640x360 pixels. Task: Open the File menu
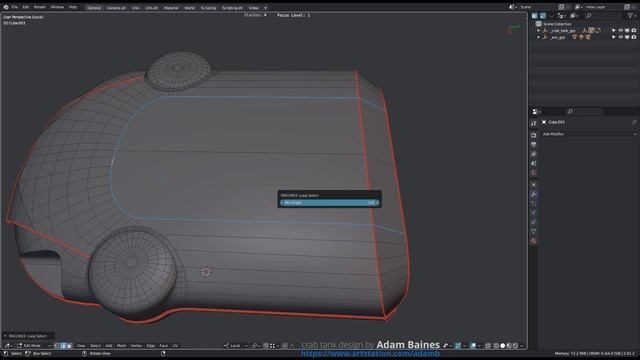click(x=15, y=7)
